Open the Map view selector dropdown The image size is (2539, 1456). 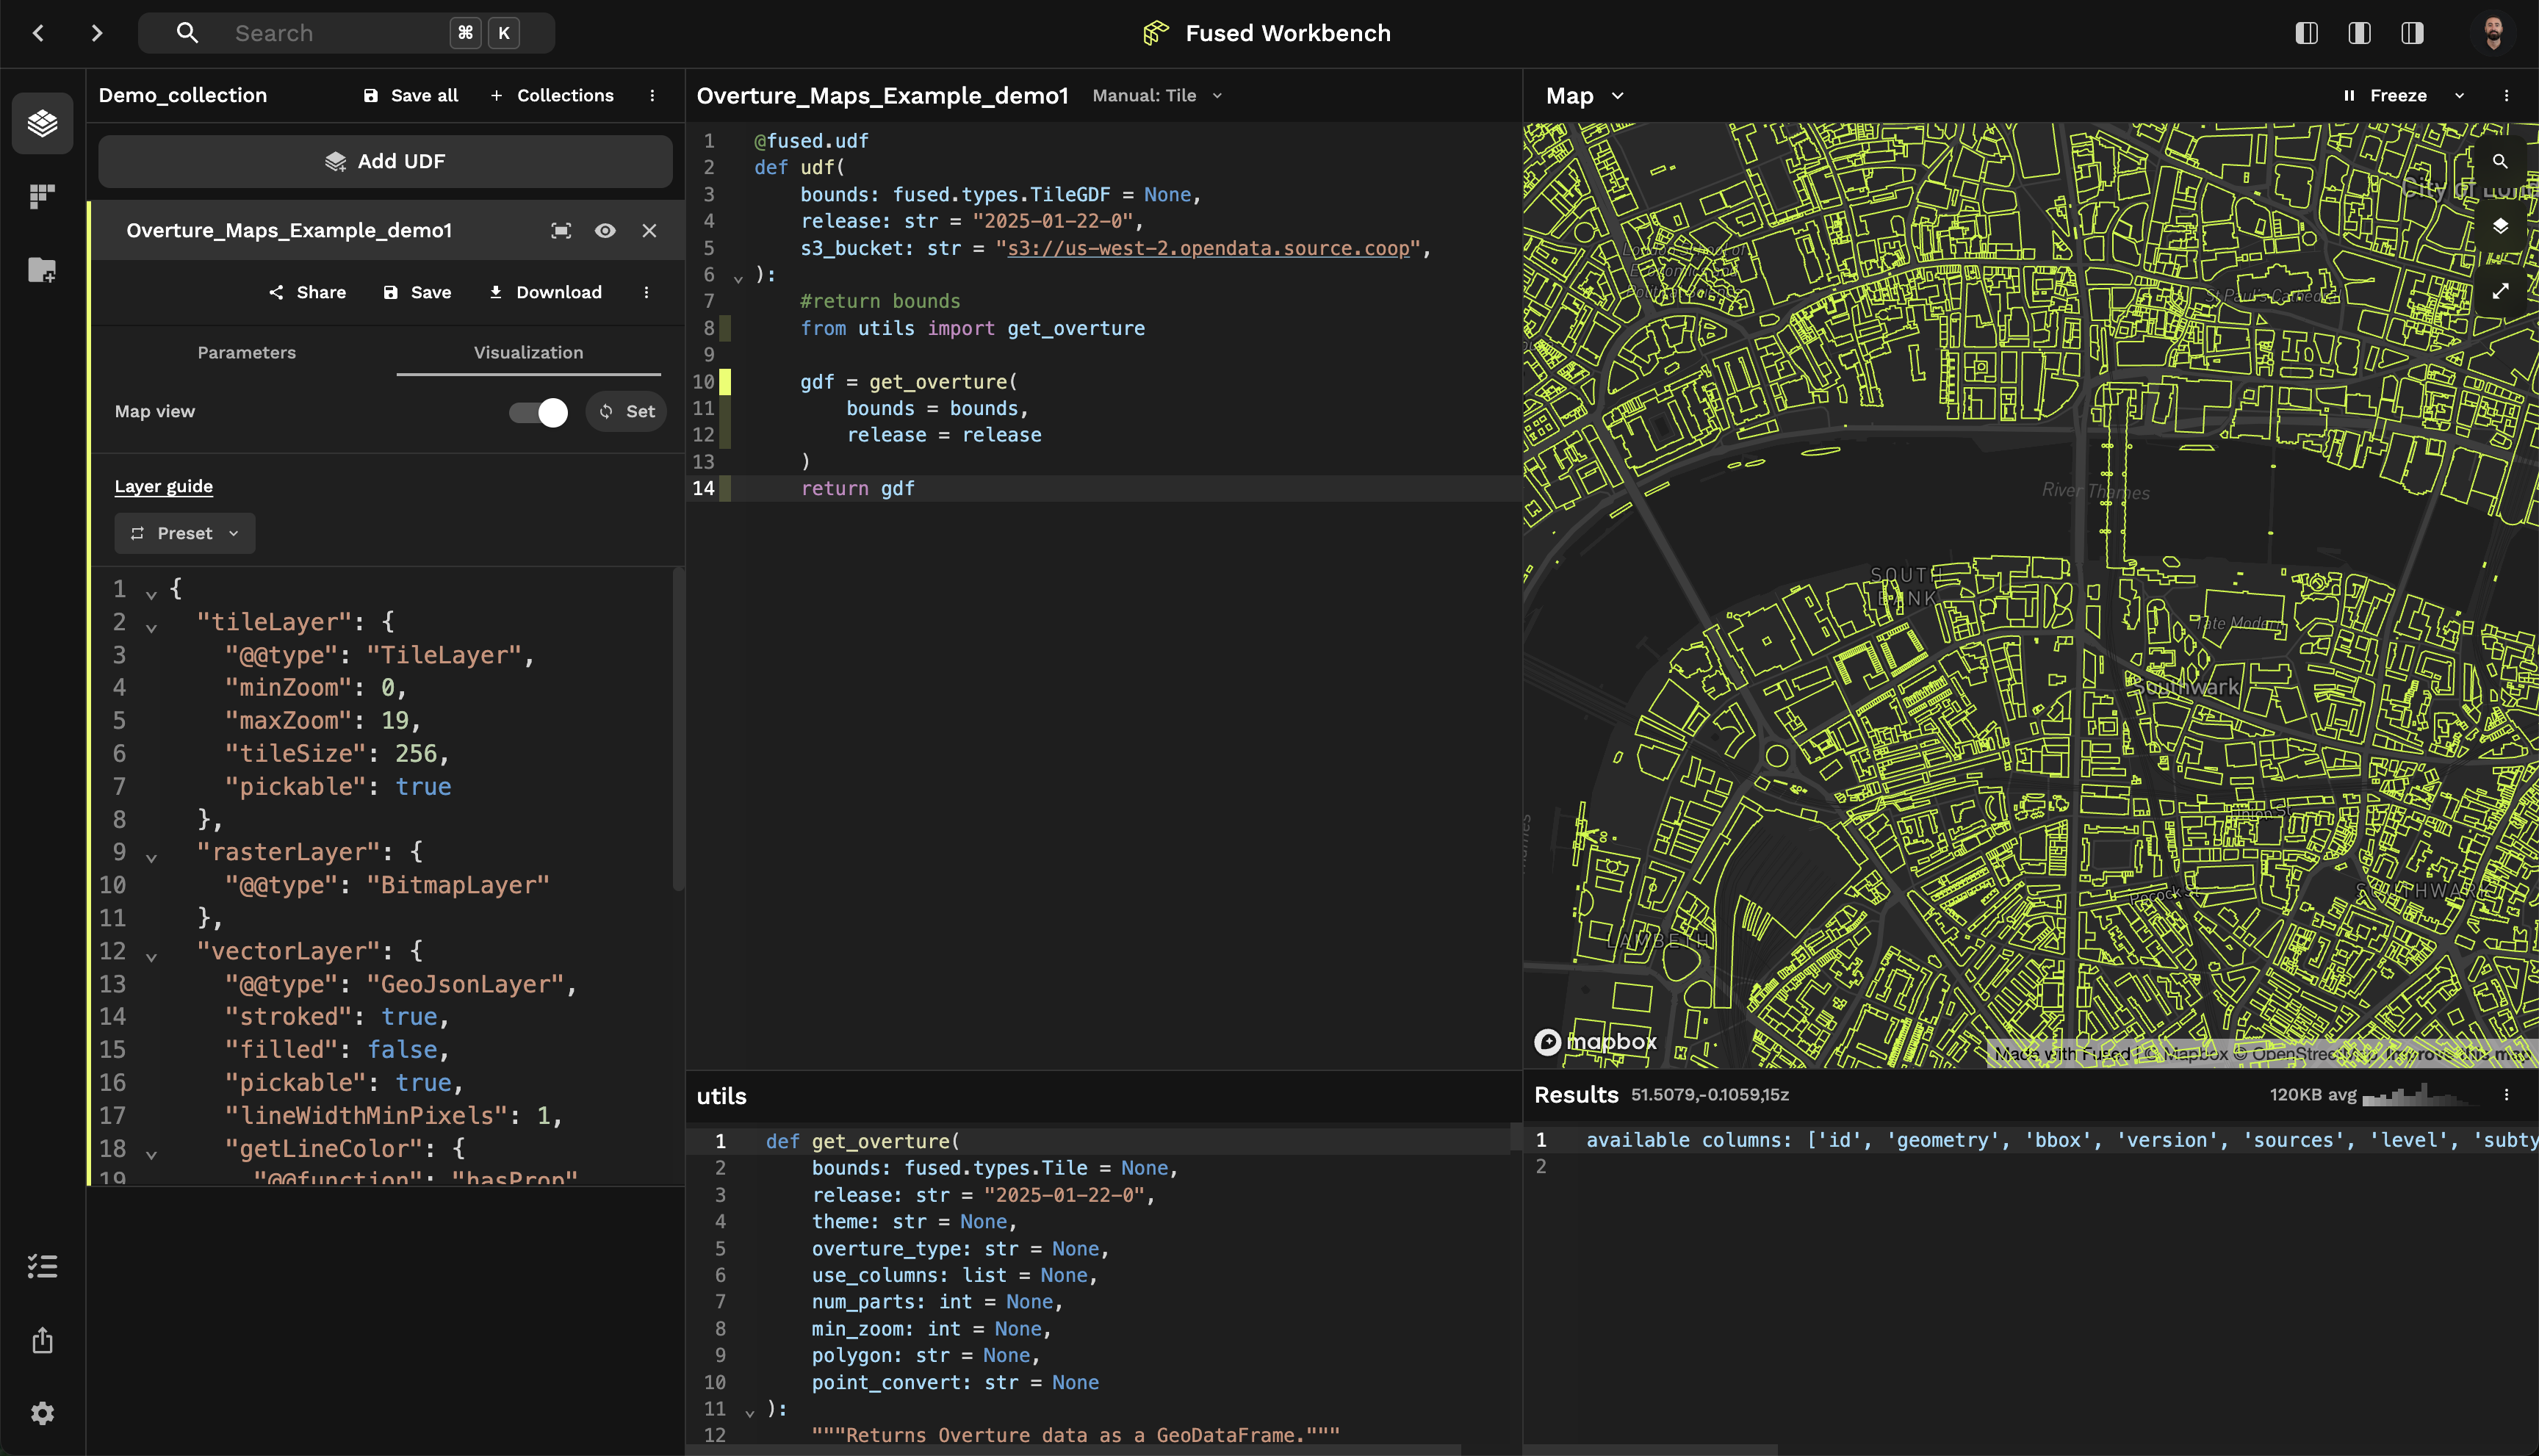tap(1584, 96)
